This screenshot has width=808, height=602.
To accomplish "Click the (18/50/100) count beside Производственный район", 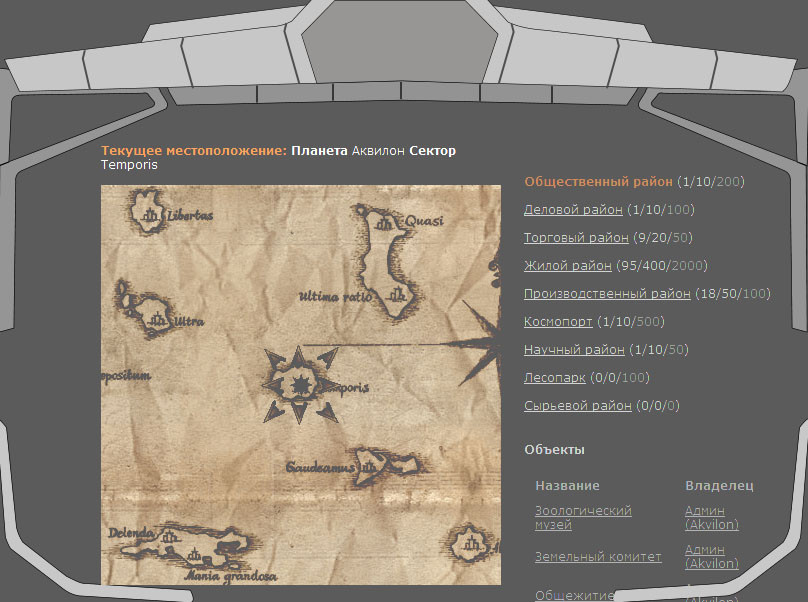I will [733, 293].
